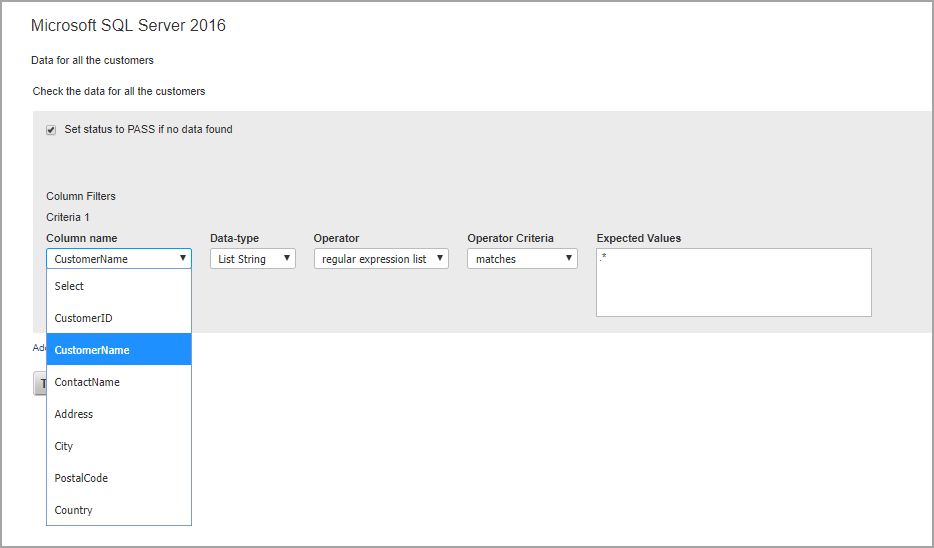Image resolution: width=934 pixels, height=548 pixels.
Task: Click the Column Filters section label
Action: [x=81, y=196]
